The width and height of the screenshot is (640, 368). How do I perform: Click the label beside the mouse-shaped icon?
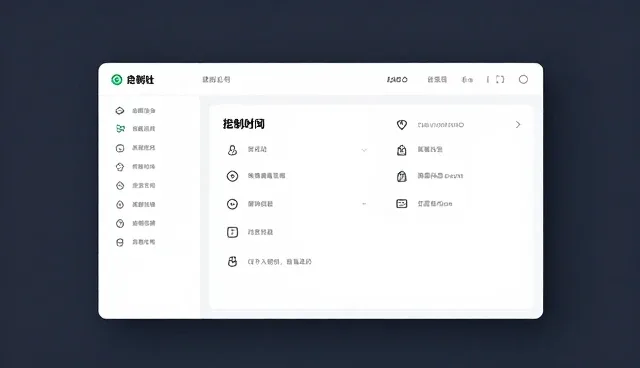(x=280, y=262)
